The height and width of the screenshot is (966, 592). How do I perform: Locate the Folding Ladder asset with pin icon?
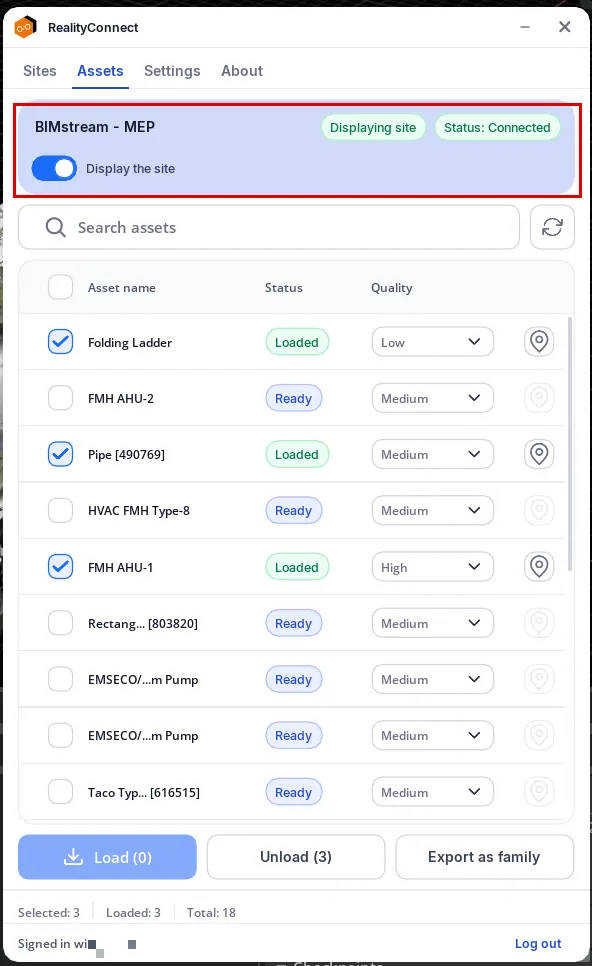pos(539,341)
